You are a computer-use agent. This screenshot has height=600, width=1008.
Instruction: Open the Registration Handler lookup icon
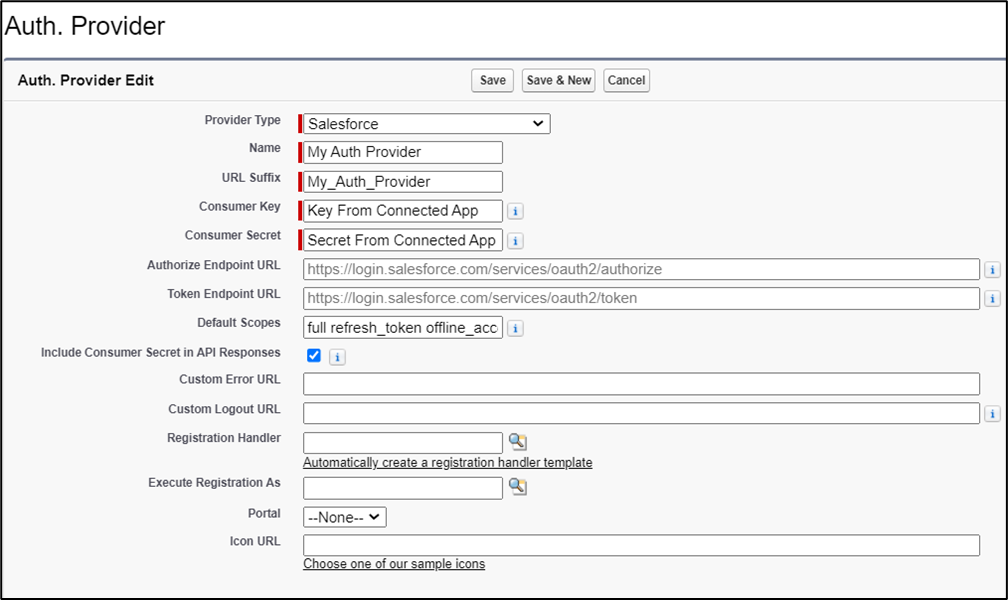(518, 442)
